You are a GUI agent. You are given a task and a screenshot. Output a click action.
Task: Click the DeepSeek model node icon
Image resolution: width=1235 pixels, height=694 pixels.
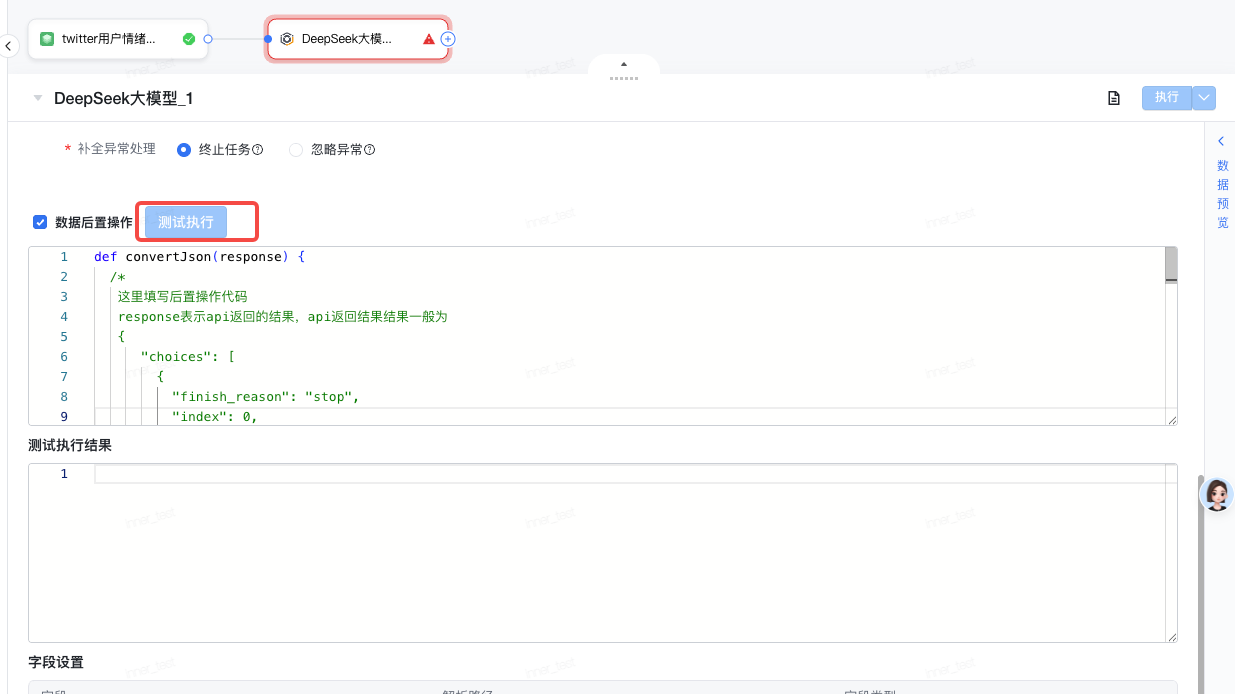287,39
